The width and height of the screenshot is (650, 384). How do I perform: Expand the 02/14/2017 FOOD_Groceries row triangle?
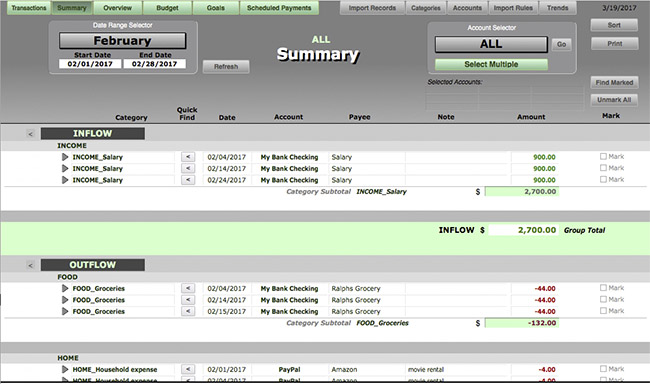click(65, 300)
